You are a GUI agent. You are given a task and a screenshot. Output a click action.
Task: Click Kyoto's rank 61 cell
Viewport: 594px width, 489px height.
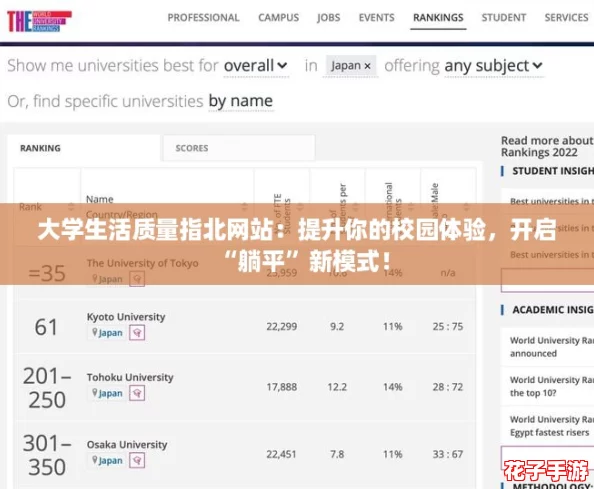(46, 327)
